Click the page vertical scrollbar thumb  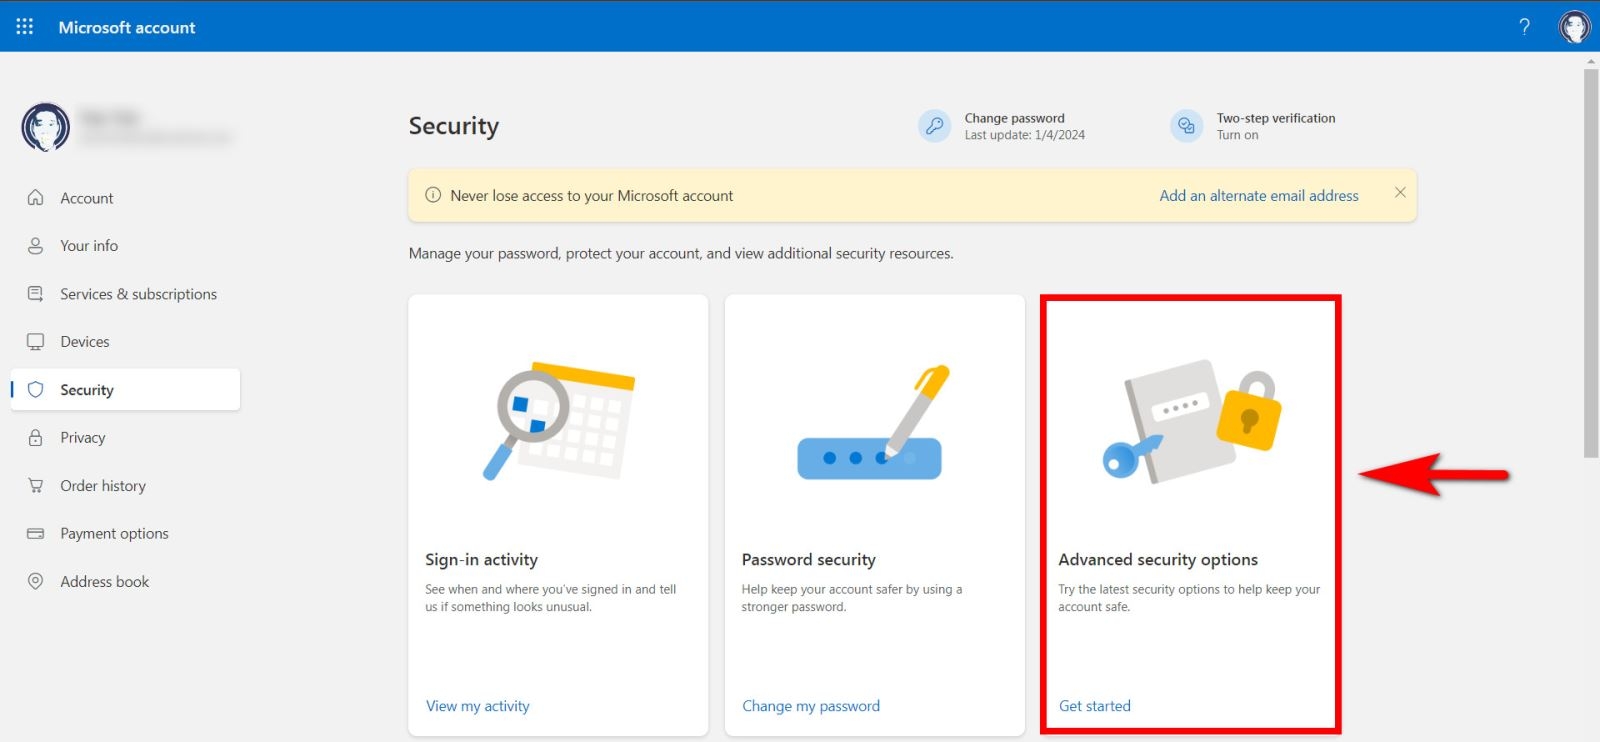tap(1591, 263)
